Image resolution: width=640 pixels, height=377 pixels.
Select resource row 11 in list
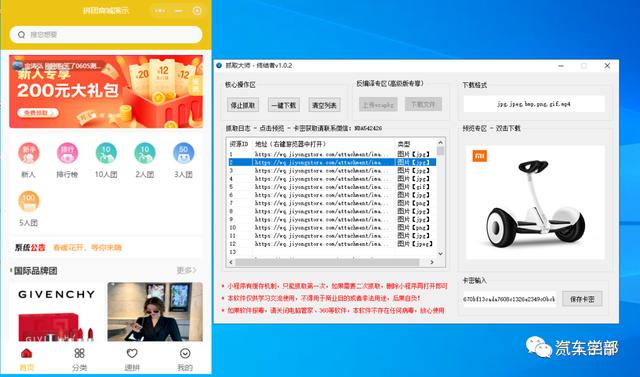click(331, 236)
